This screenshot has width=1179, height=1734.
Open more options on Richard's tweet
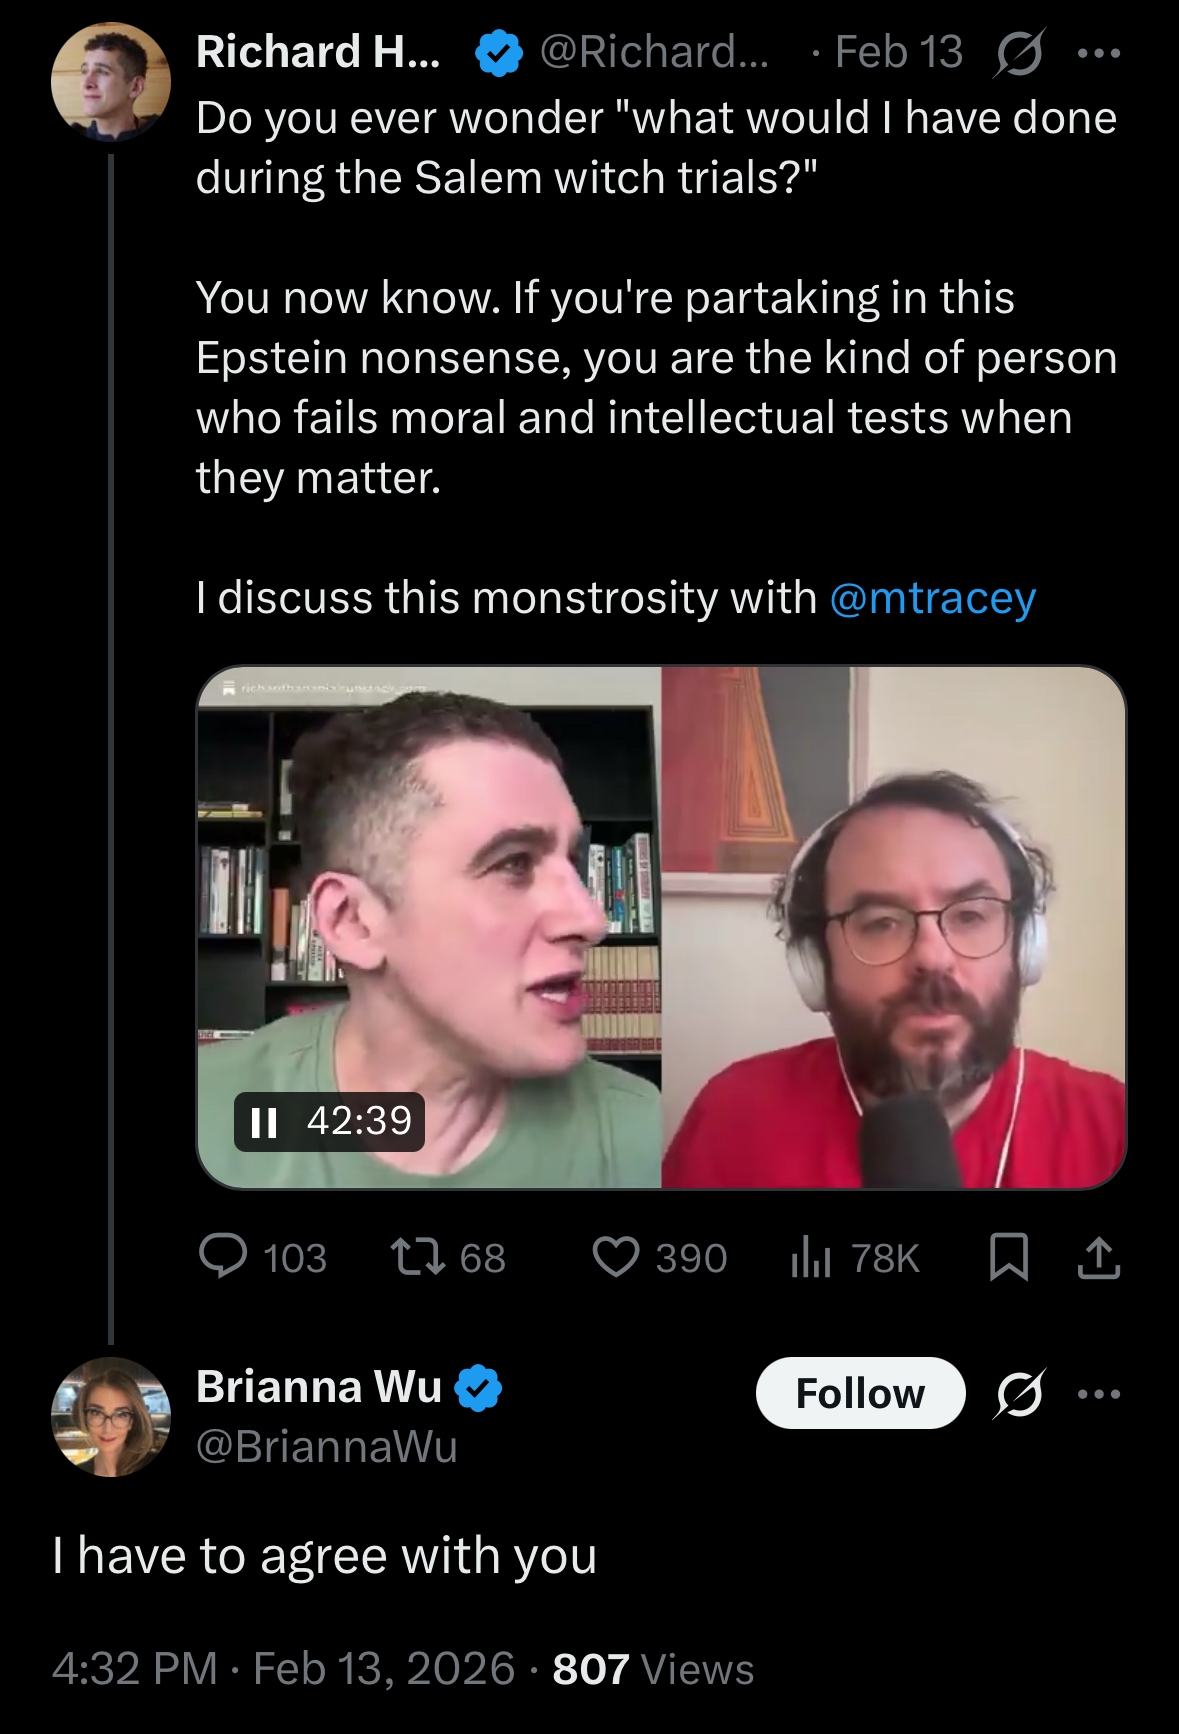pyautogui.click(x=1099, y=53)
